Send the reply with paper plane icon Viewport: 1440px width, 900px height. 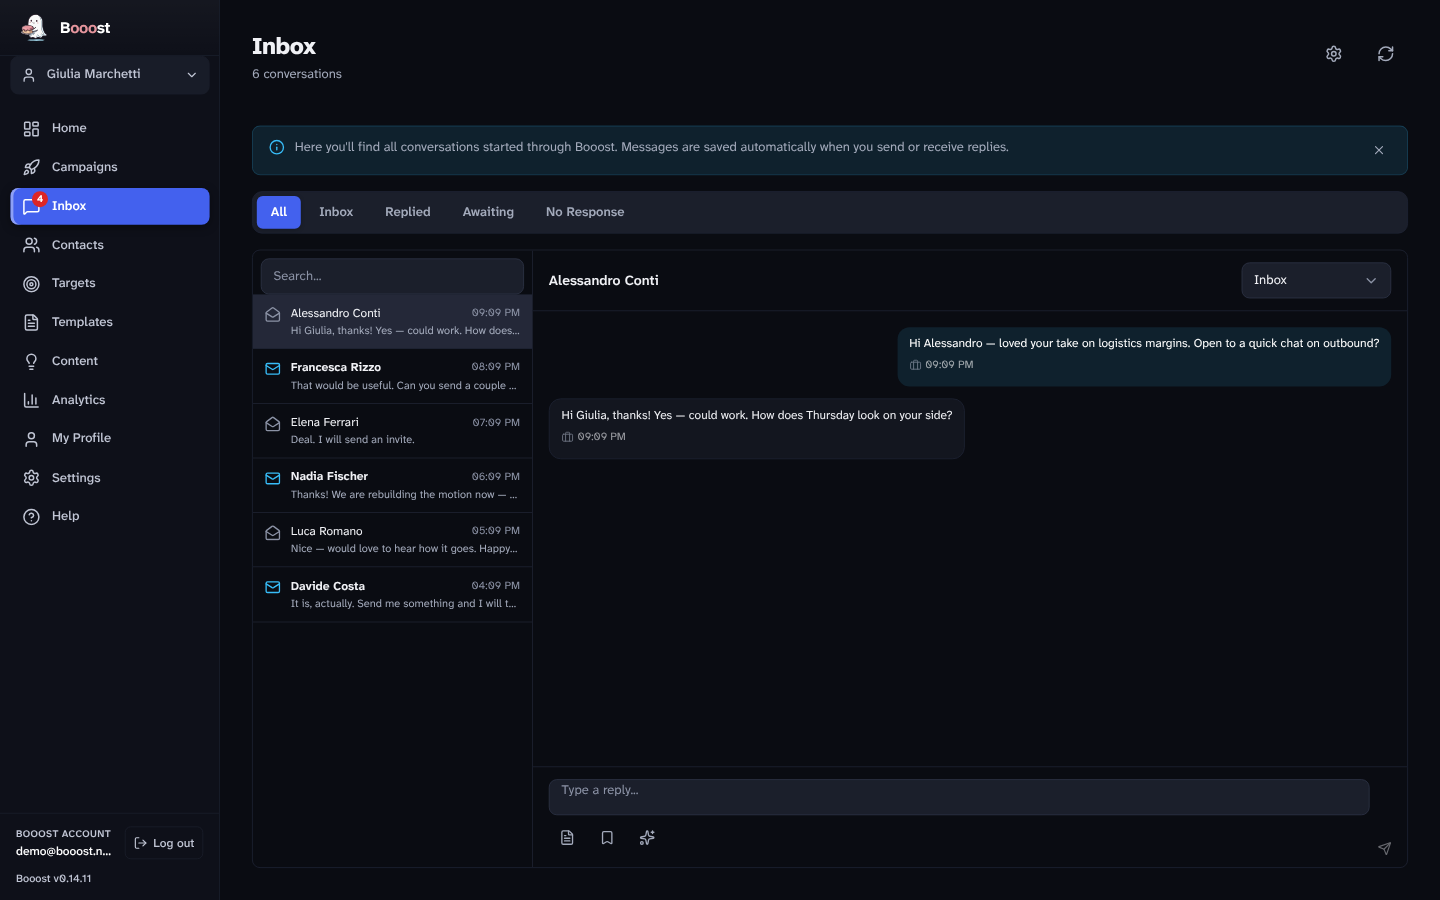(1385, 848)
